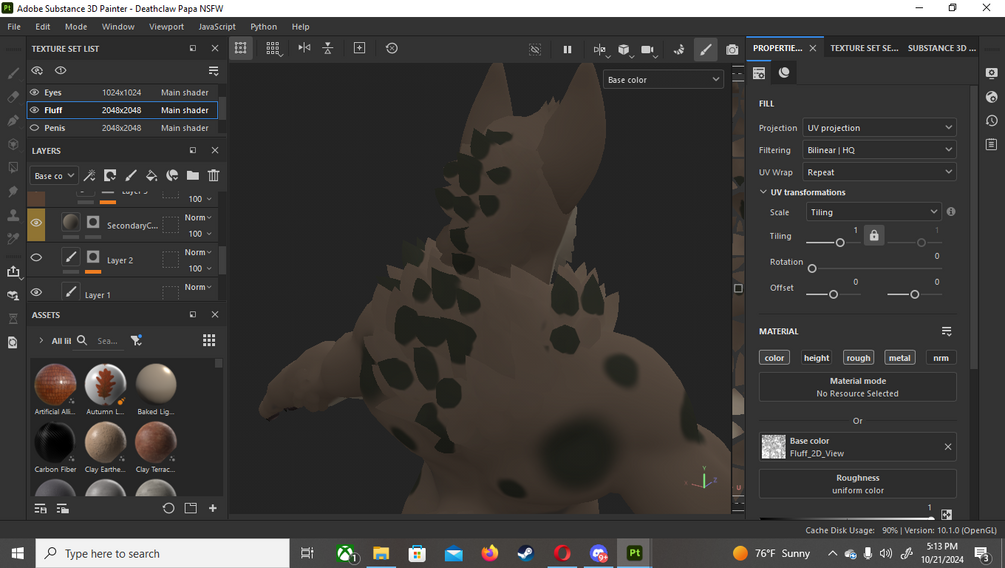Viewport: 1005px width, 568px height.
Task: Adjust the Rotation slider handle
Action: coord(812,269)
